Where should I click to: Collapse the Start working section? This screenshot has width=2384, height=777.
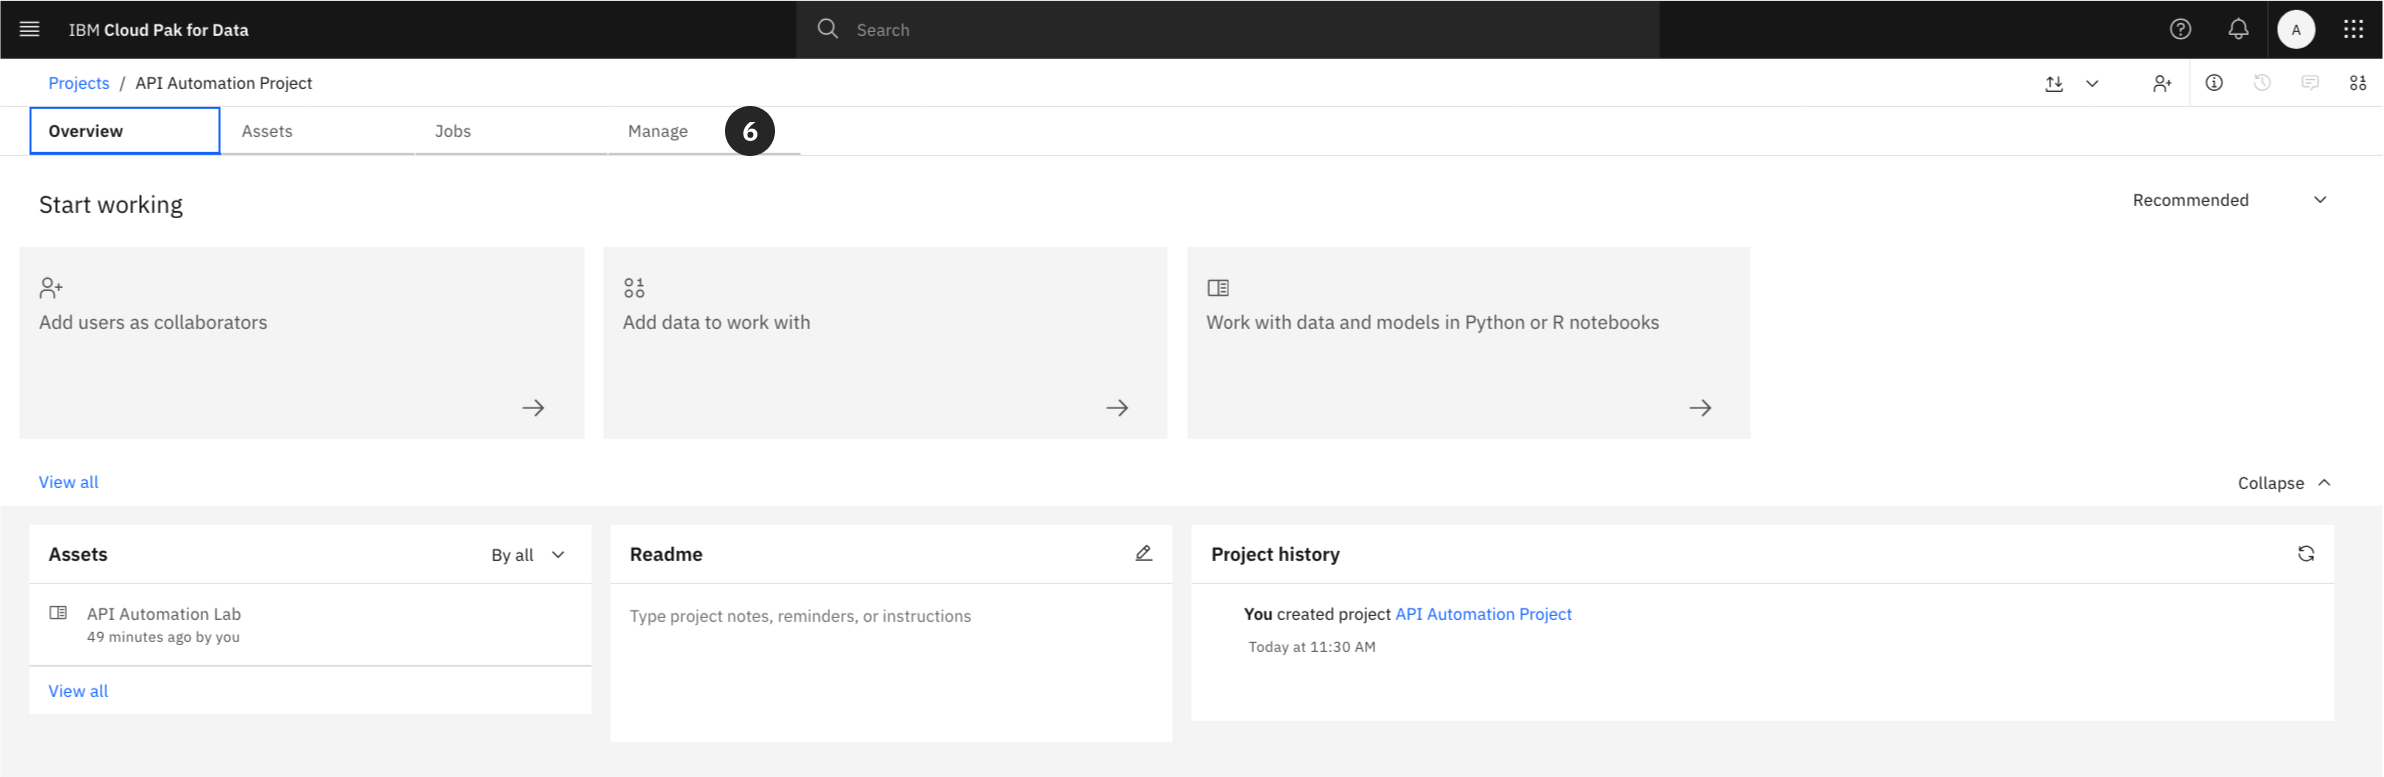(x=2283, y=483)
